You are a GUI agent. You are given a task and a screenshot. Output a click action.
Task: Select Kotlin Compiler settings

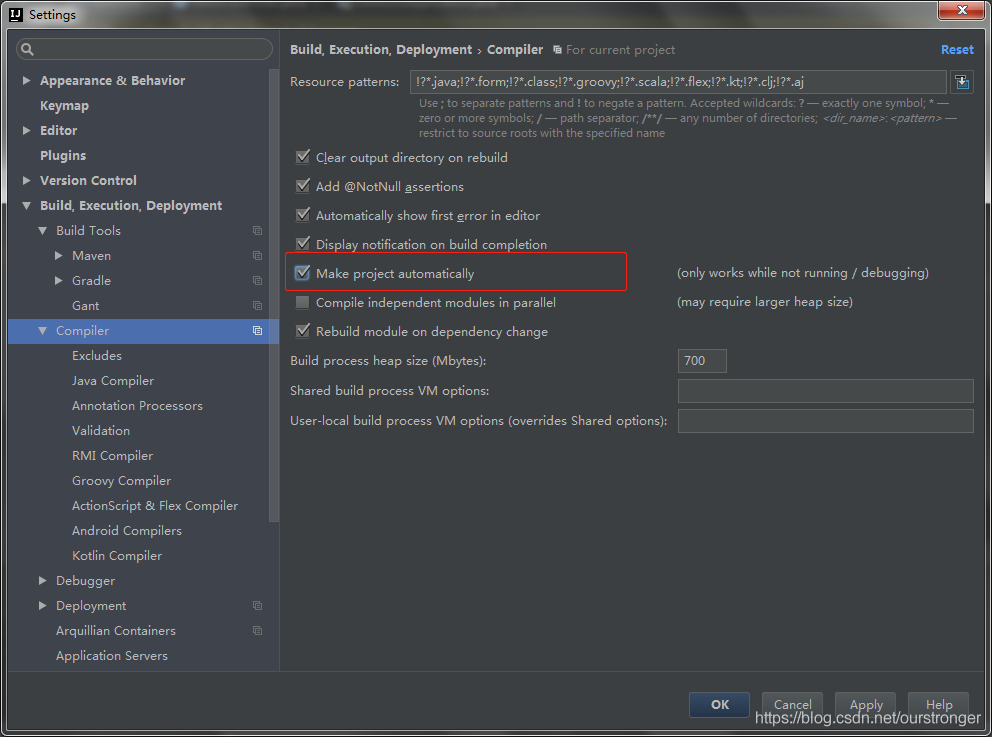tap(117, 555)
